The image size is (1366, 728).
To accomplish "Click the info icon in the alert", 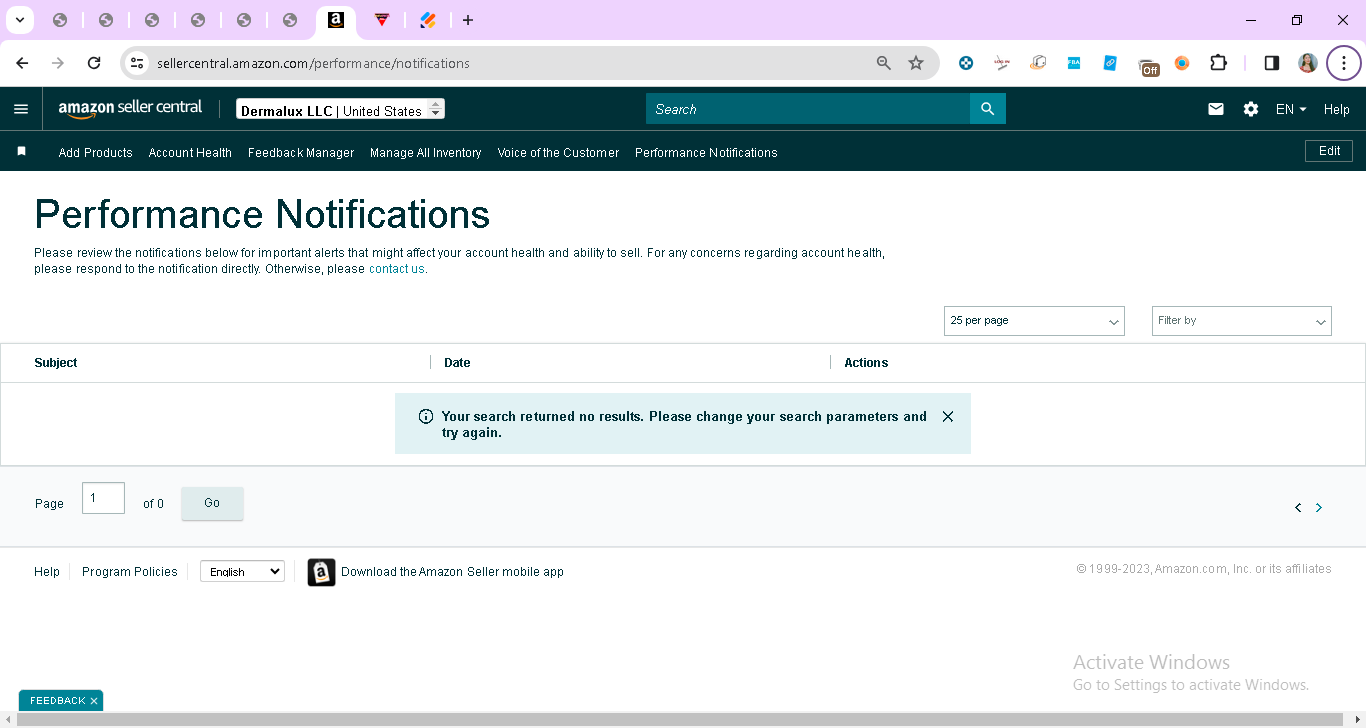I will [x=425, y=416].
